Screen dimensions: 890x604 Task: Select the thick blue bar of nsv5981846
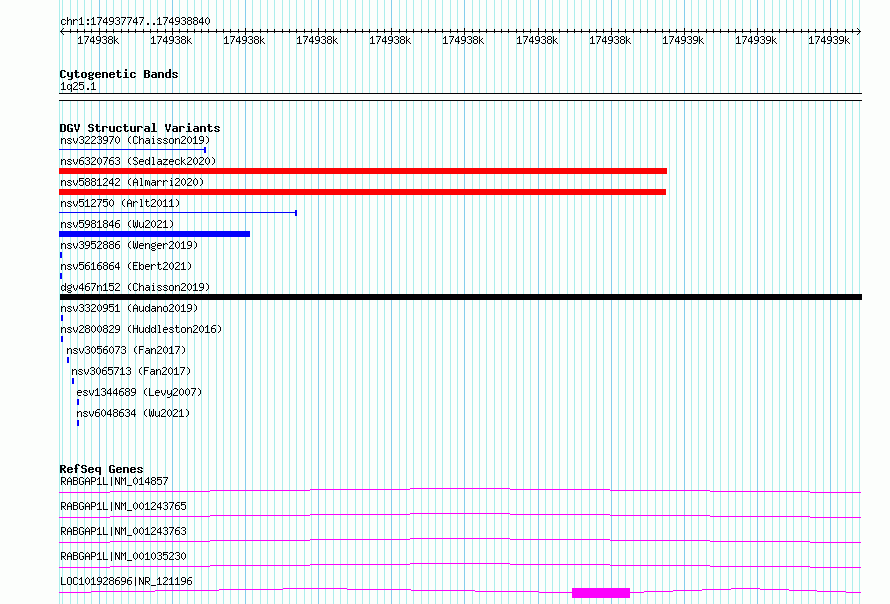pyautogui.click(x=154, y=234)
